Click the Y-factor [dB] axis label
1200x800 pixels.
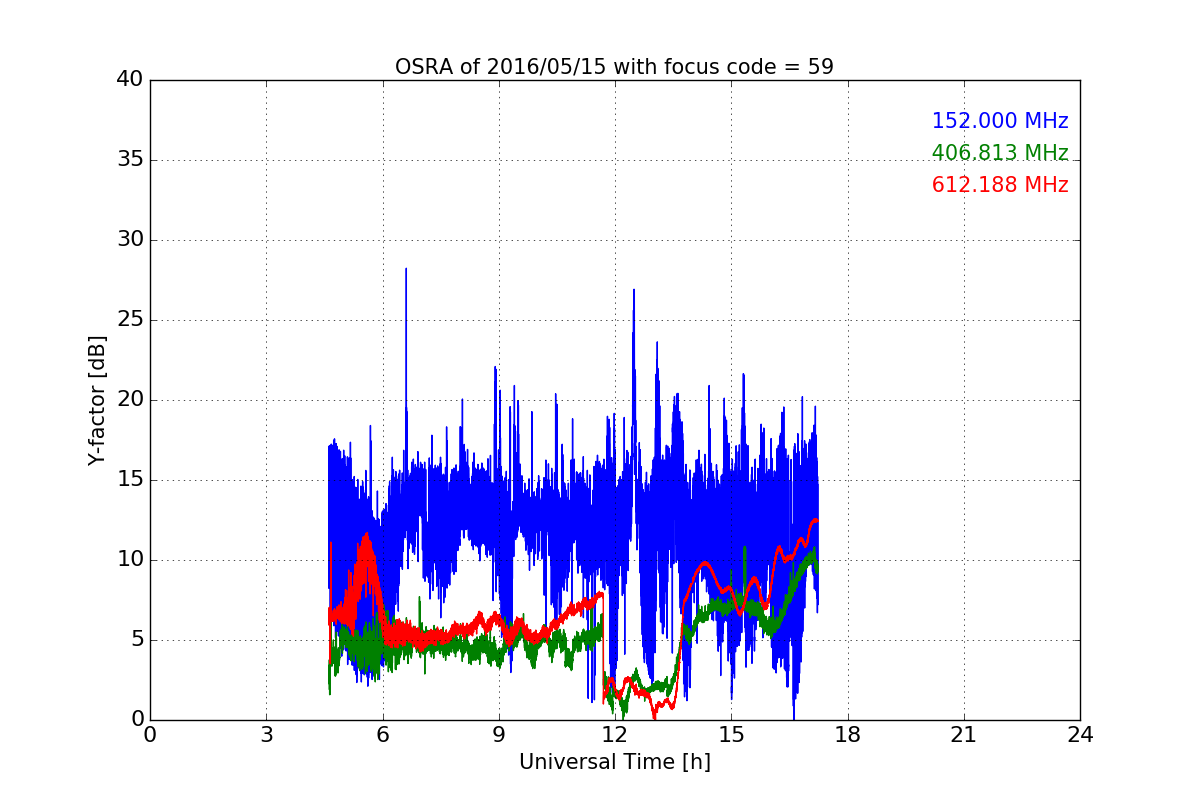96,400
